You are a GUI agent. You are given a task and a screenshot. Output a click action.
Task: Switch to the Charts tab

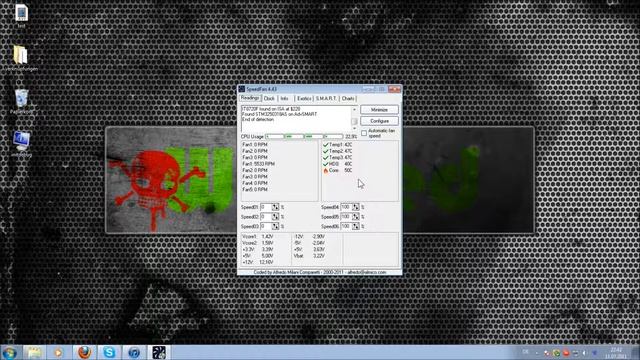click(348, 99)
